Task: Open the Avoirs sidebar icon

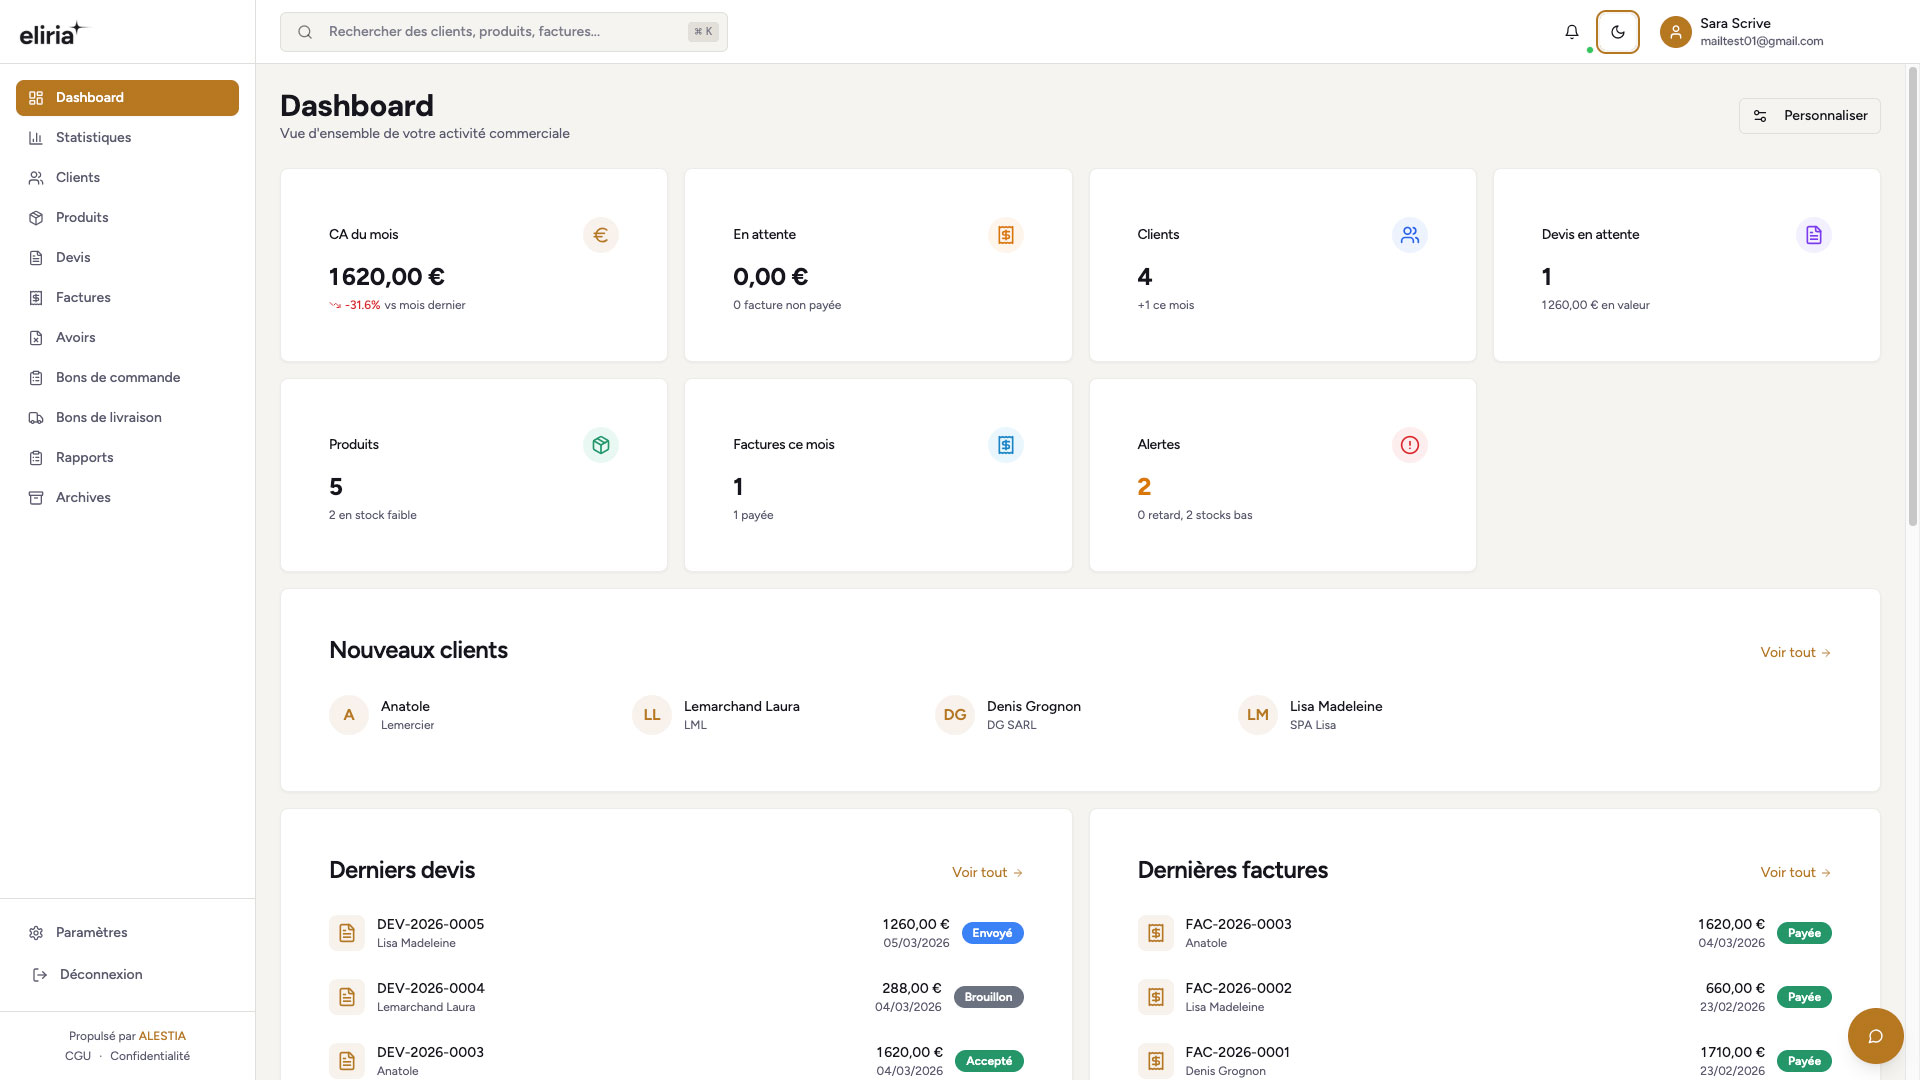Action: point(36,337)
